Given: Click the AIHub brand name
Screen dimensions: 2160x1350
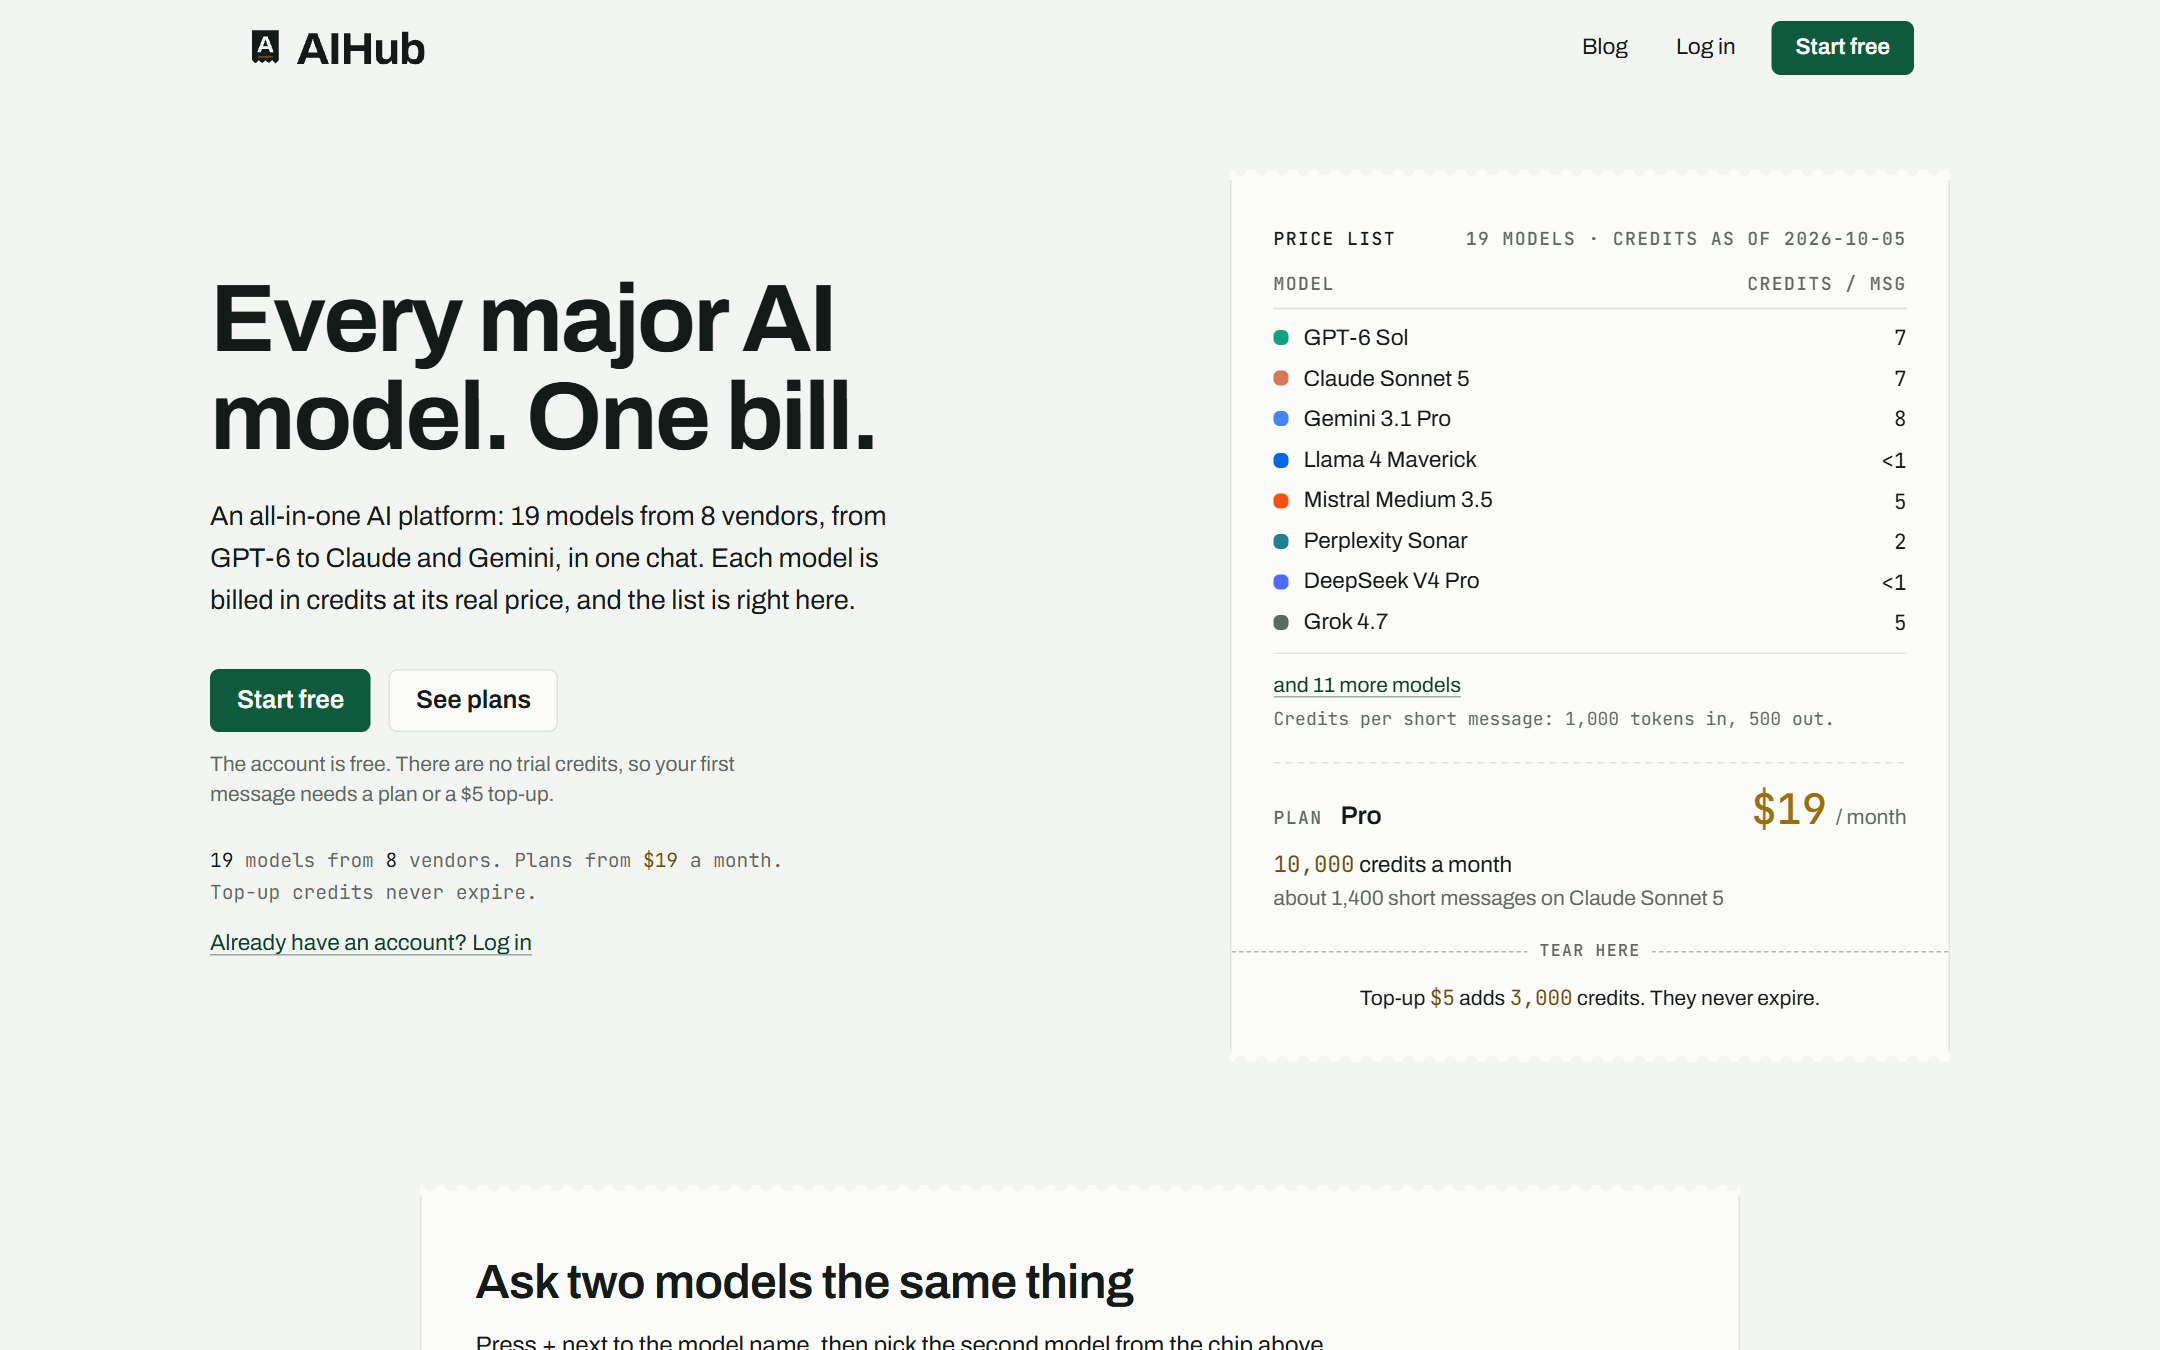Looking at the screenshot, I should coord(360,49).
